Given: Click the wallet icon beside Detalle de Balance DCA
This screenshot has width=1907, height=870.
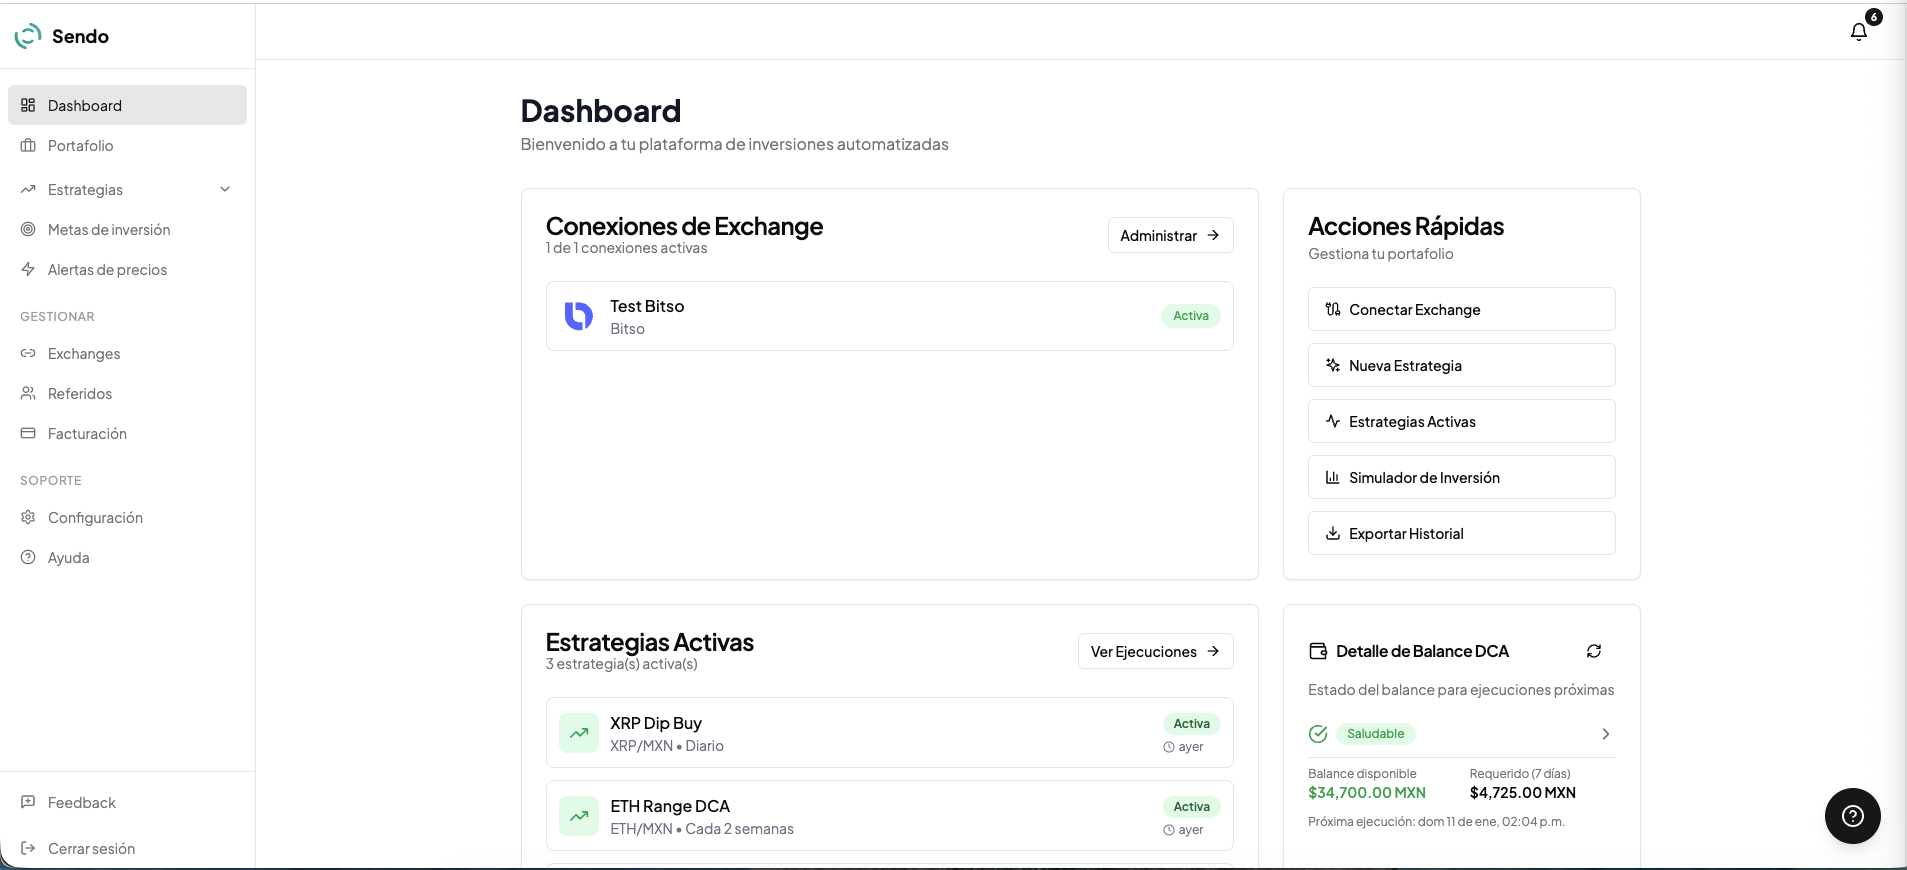Looking at the screenshot, I should tap(1318, 651).
